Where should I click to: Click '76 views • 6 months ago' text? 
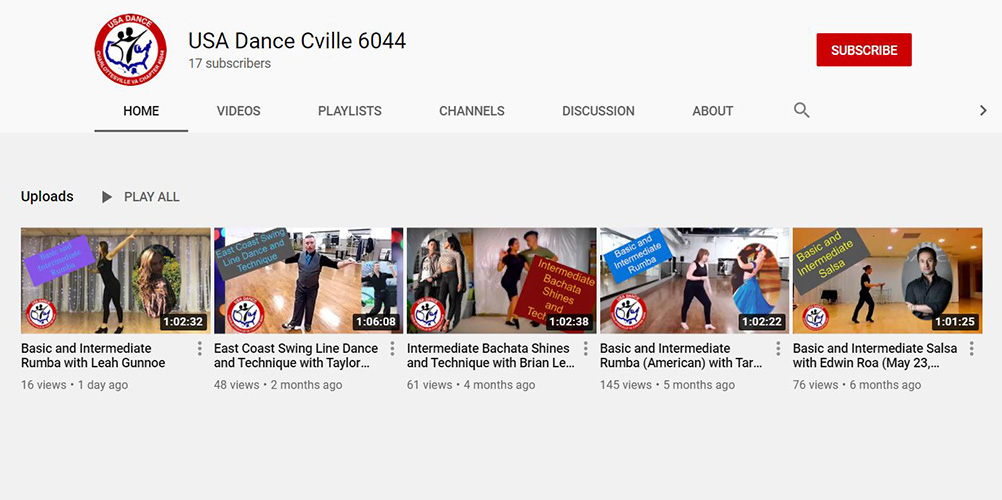point(857,385)
